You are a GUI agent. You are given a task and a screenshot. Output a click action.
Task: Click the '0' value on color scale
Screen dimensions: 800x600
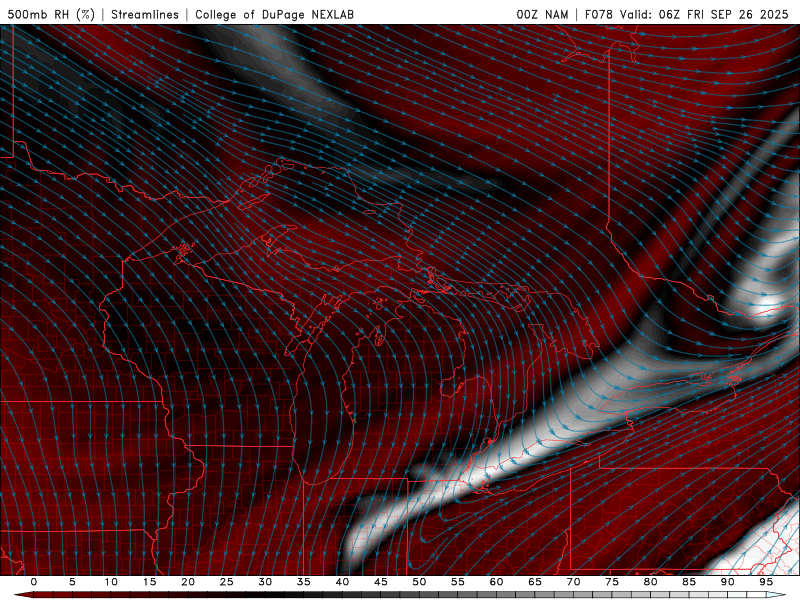click(34, 582)
